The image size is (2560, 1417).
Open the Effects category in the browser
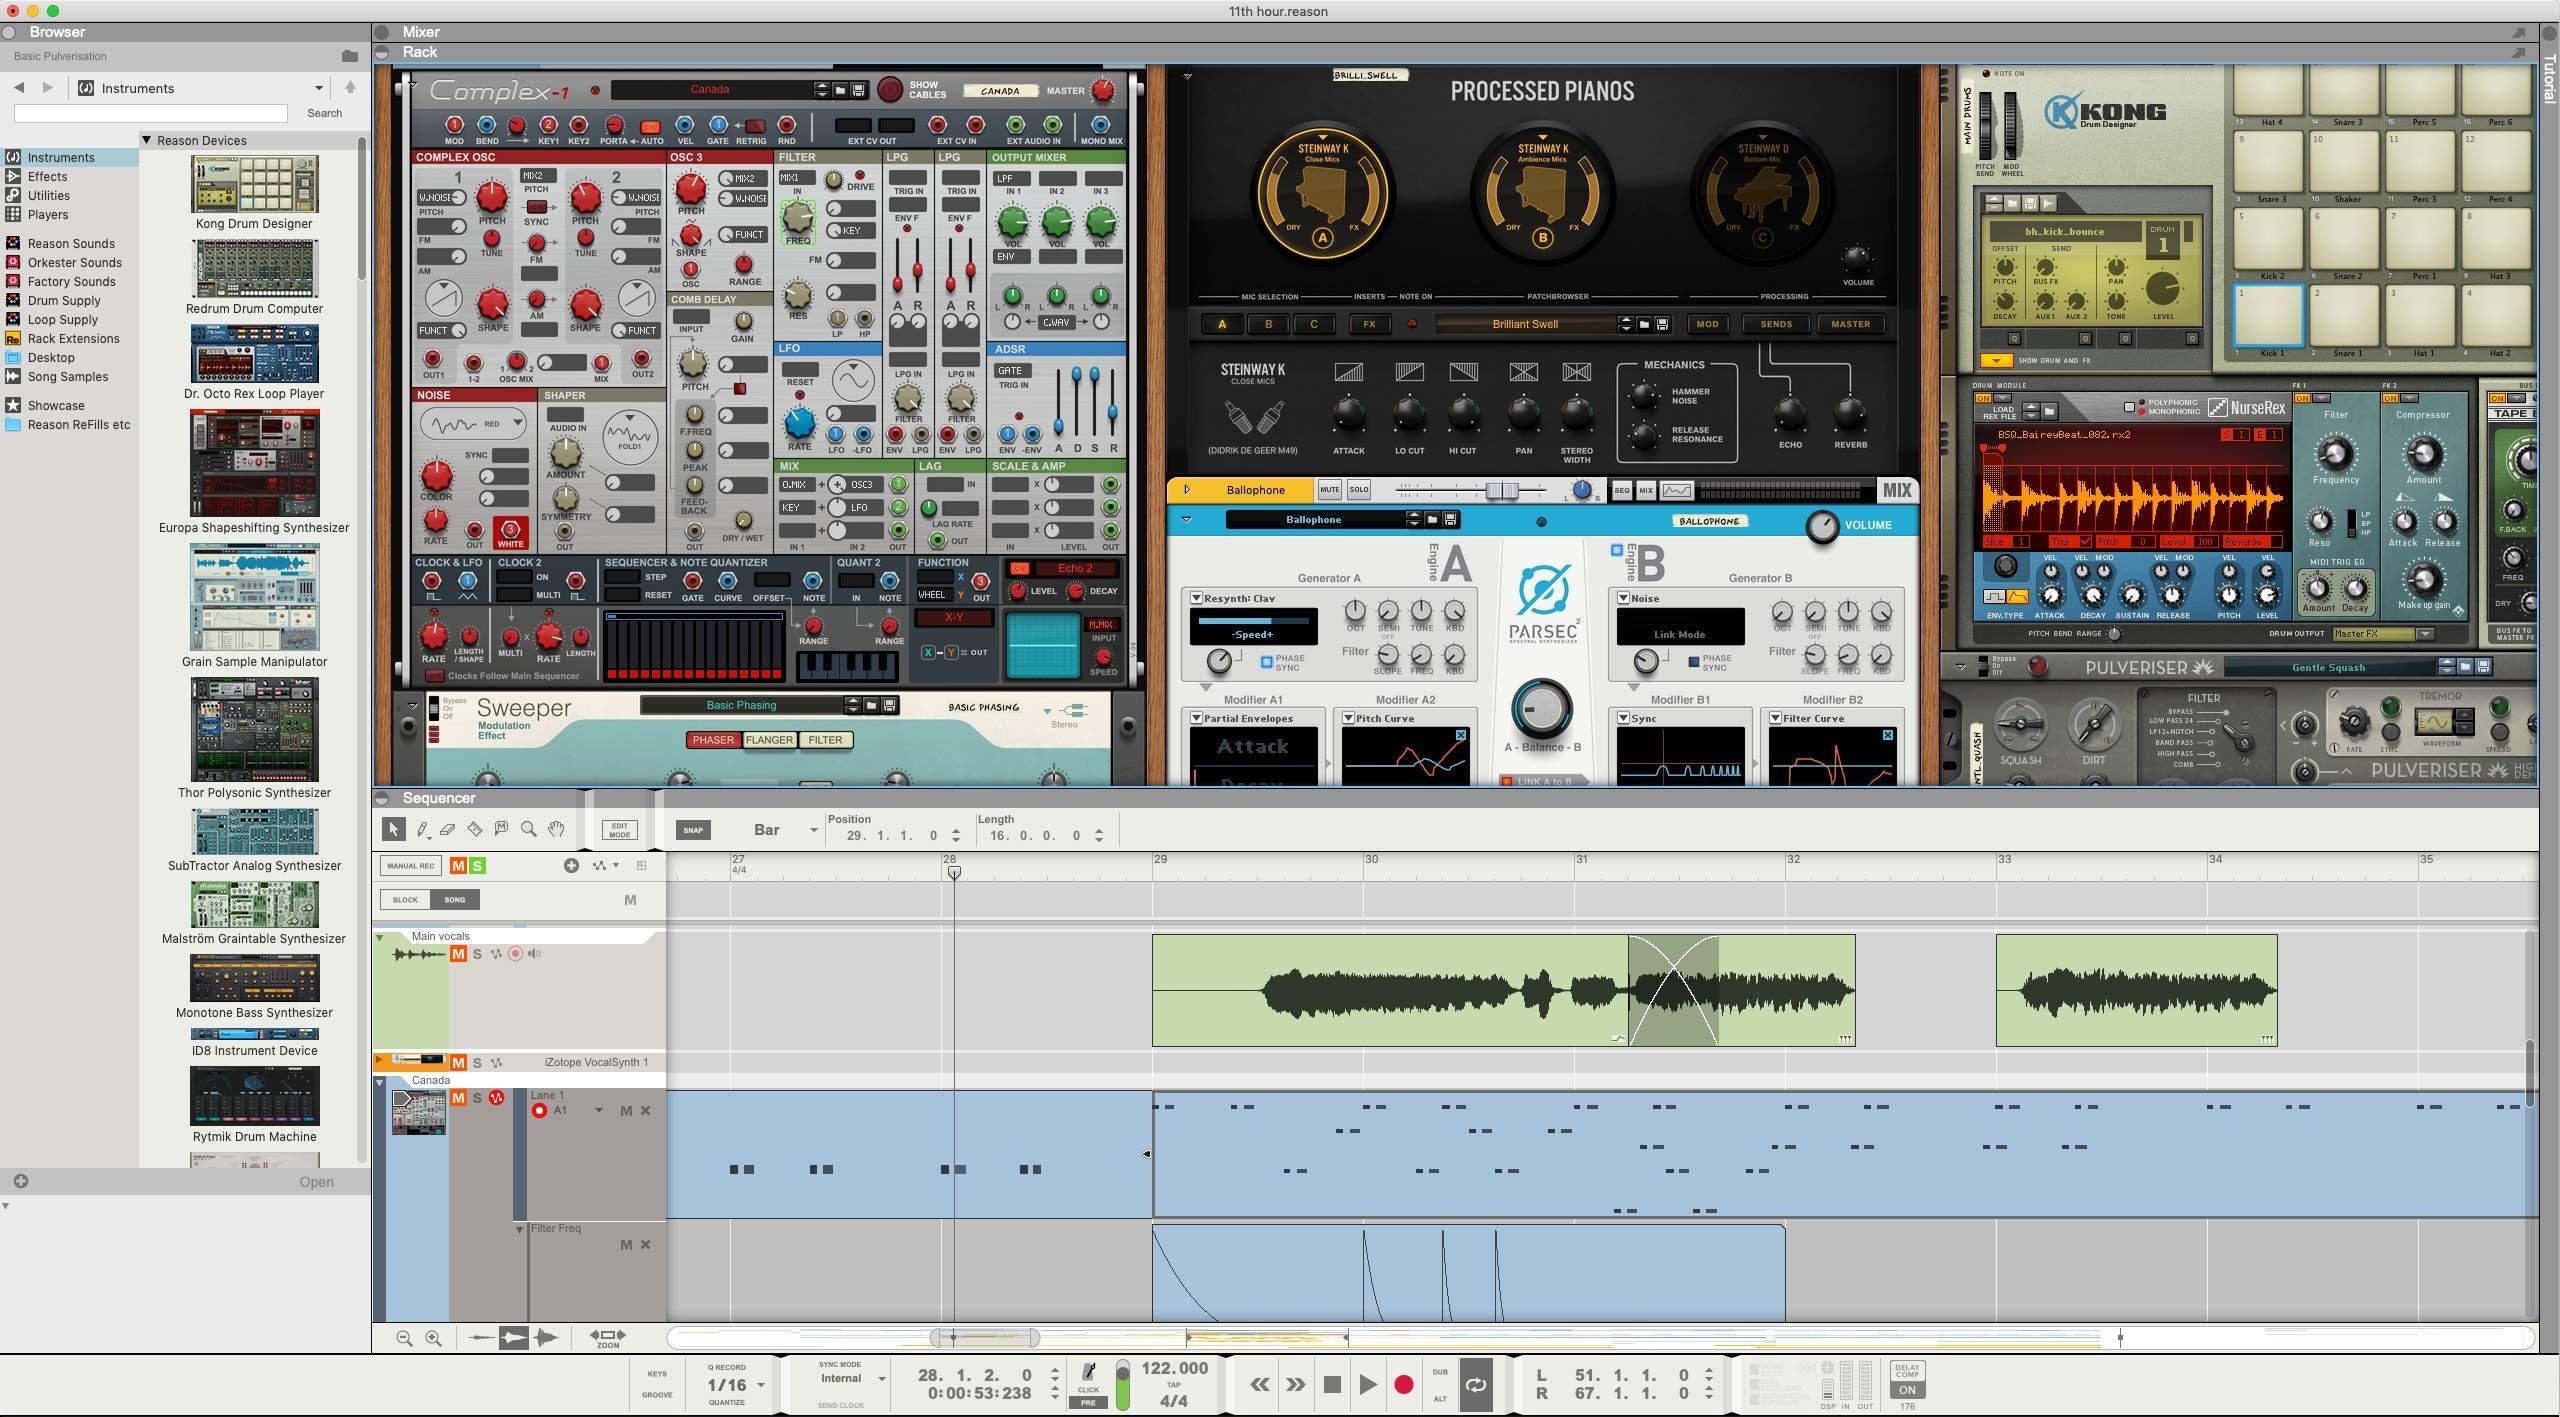48,176
